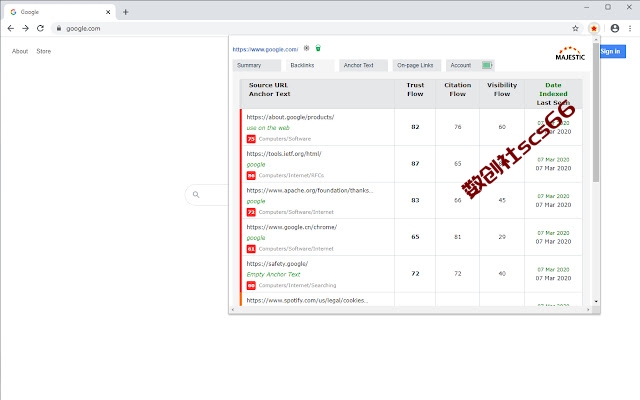Go forward to next page
640x400 pixels.
click(25, 28)
